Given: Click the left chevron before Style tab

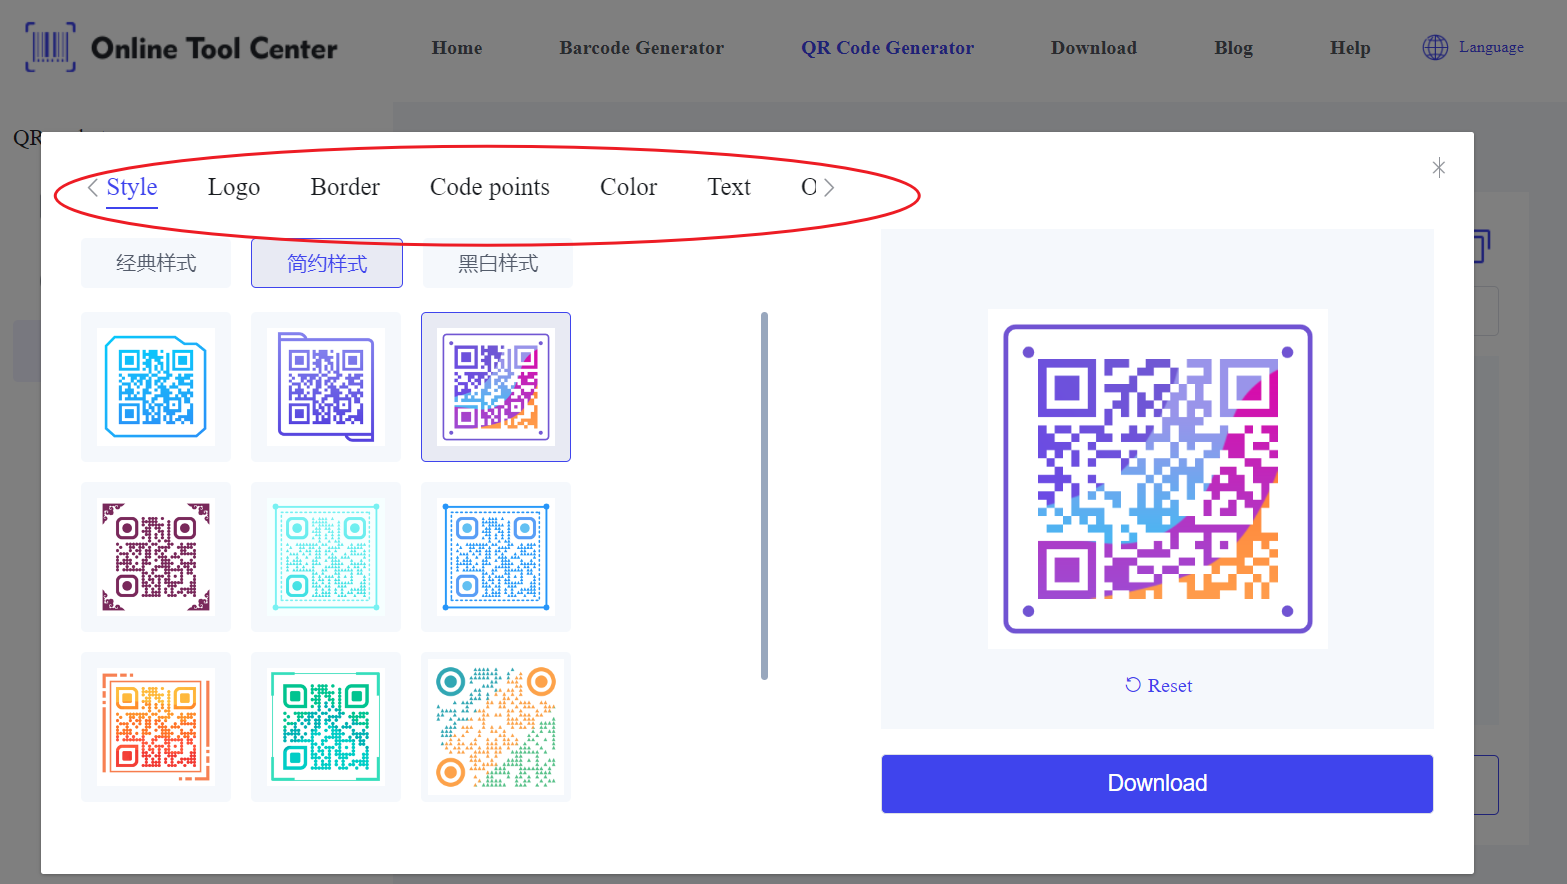Looking at the screenshot, I should pyautogui.click(x=93, y=187).
